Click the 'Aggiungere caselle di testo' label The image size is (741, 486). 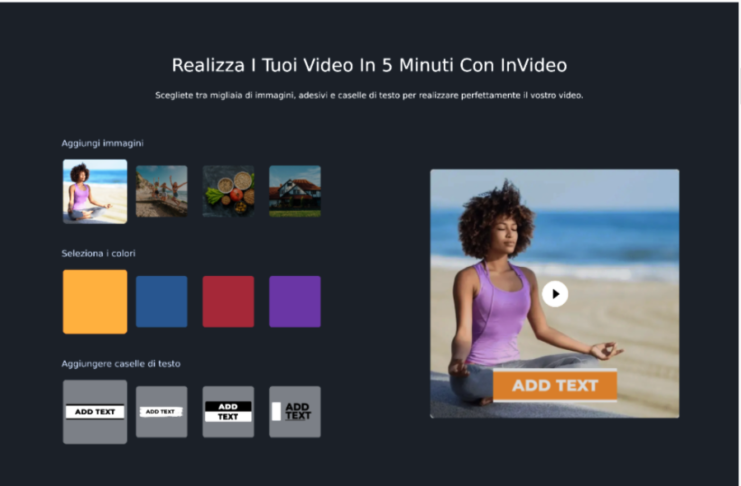121,364
